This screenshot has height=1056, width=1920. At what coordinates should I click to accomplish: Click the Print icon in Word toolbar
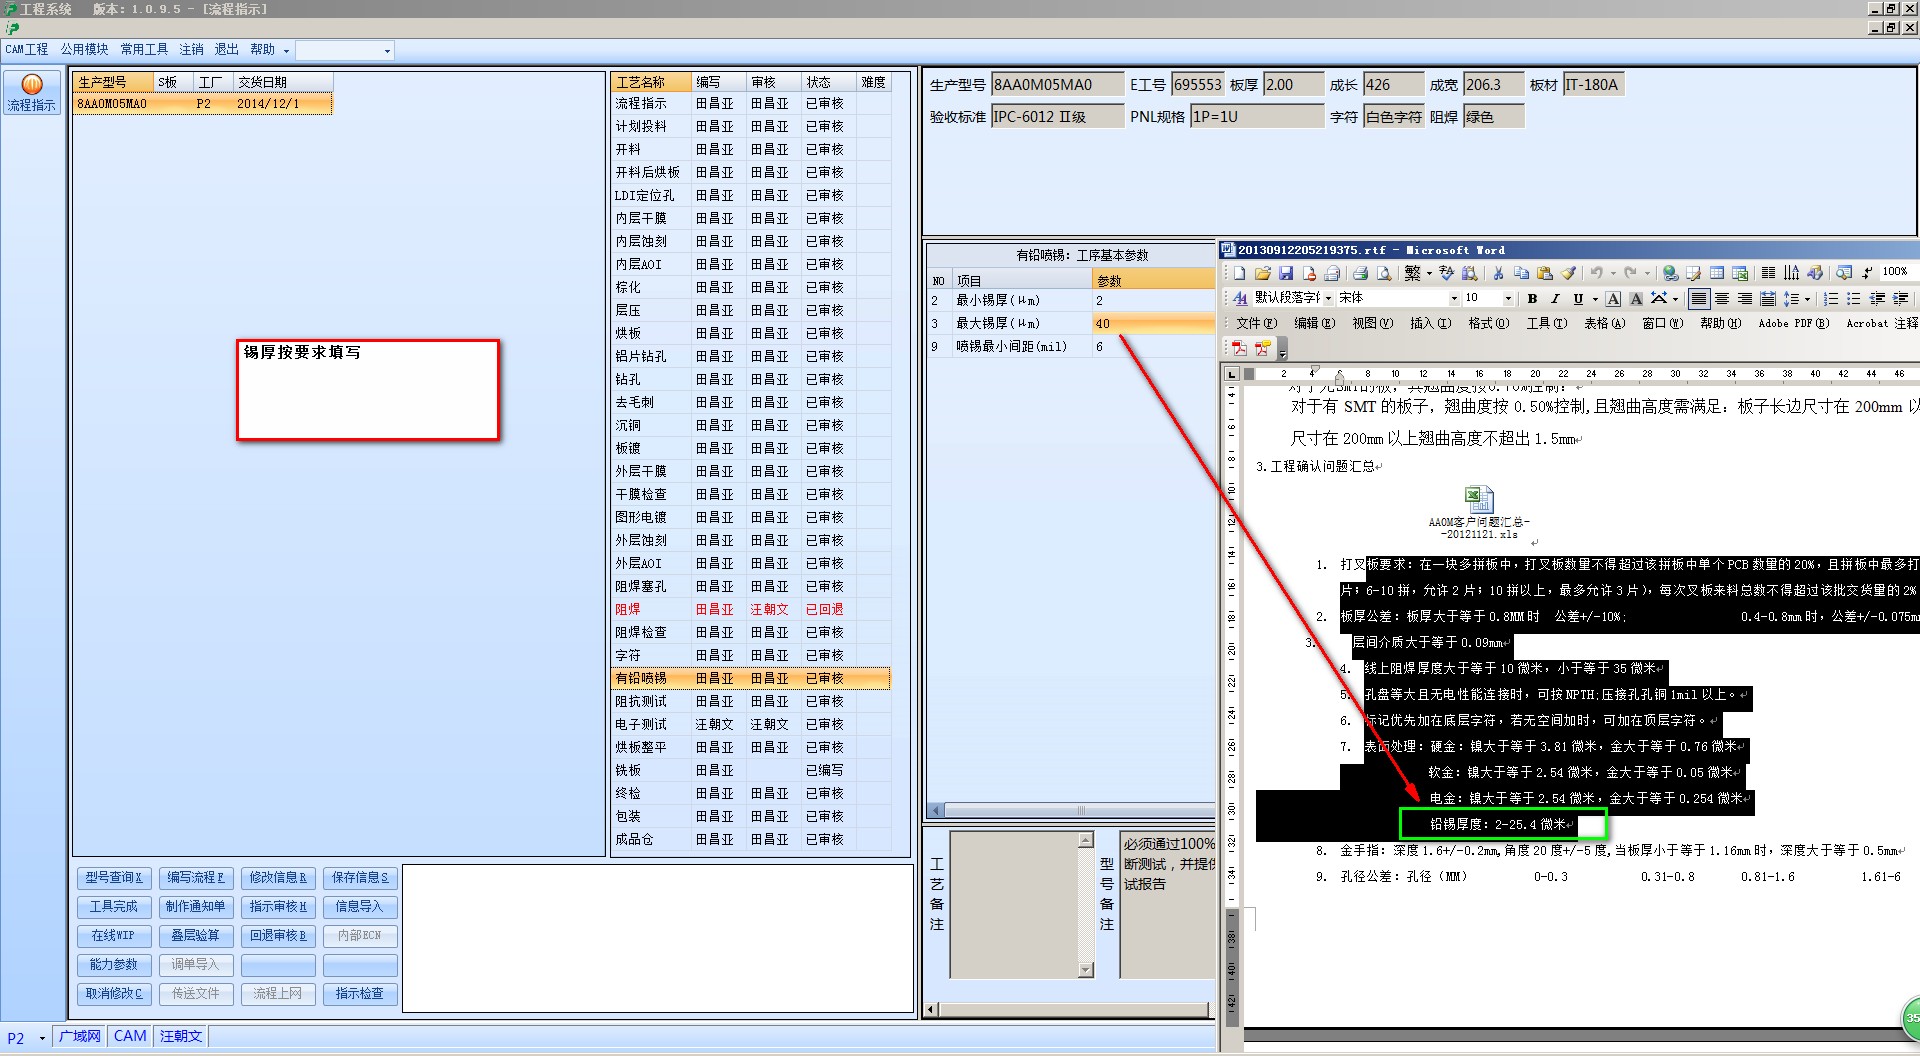click(1360, 273)
